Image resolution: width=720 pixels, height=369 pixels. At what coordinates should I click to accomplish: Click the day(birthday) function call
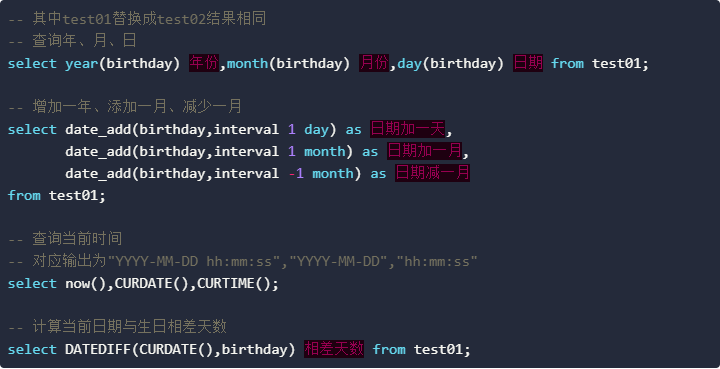point(450,64)
